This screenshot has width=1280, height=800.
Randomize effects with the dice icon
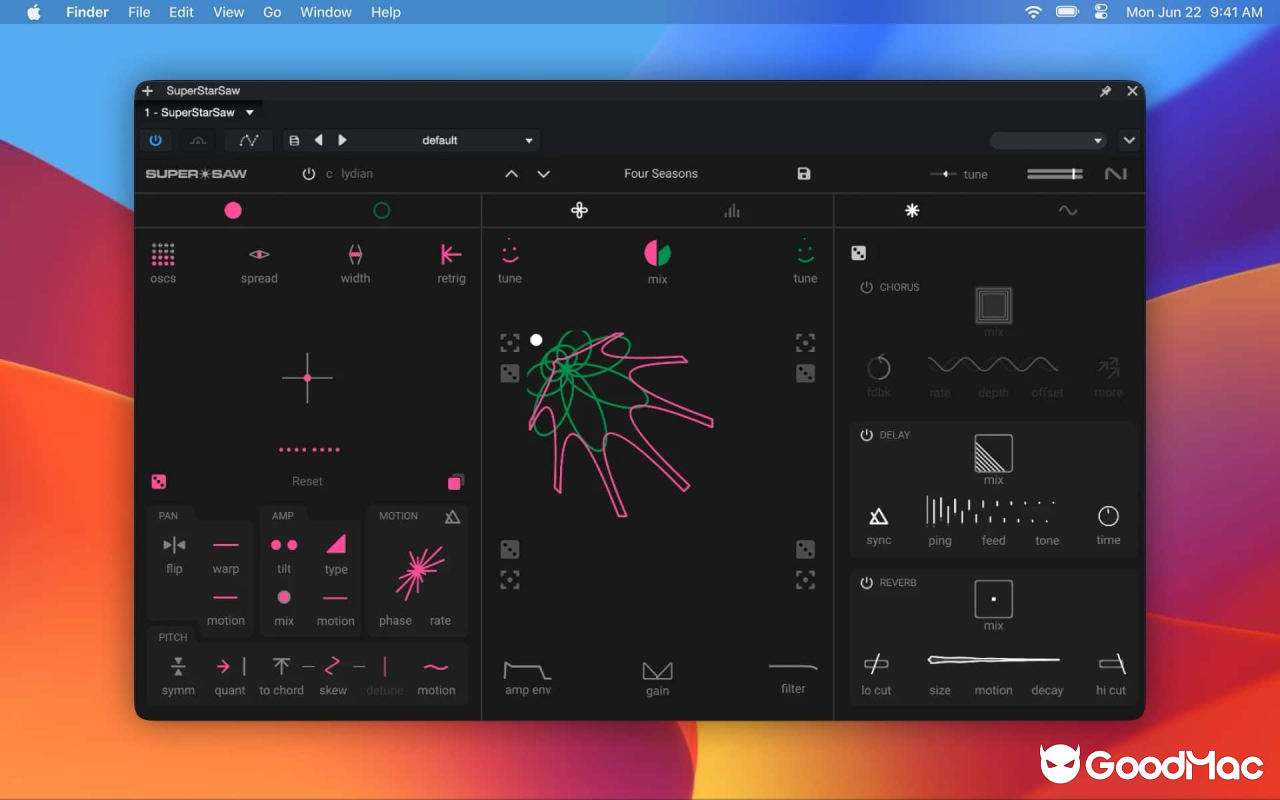858,254
